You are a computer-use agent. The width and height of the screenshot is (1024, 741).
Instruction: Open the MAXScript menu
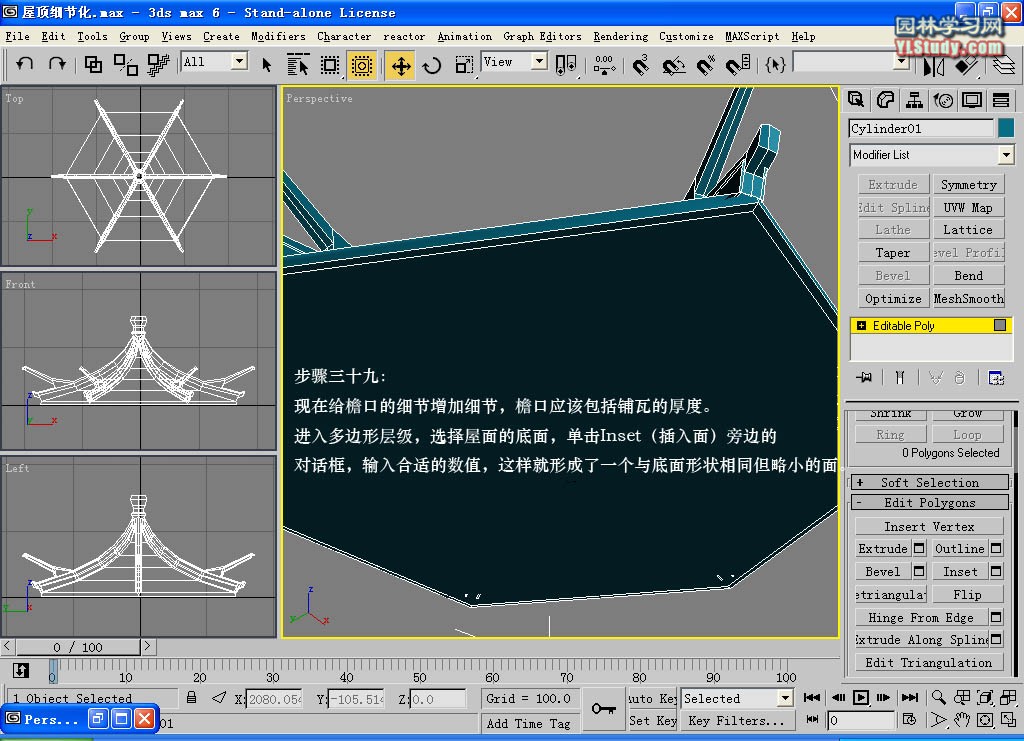(752, 37)
